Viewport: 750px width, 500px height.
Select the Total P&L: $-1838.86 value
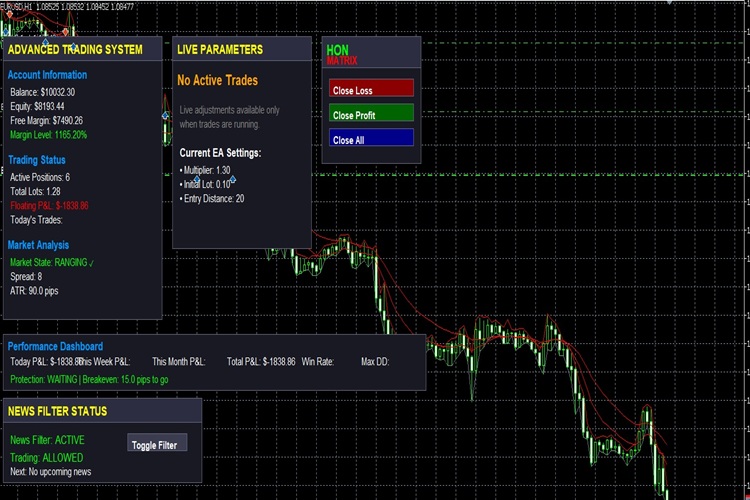(261, 362)
